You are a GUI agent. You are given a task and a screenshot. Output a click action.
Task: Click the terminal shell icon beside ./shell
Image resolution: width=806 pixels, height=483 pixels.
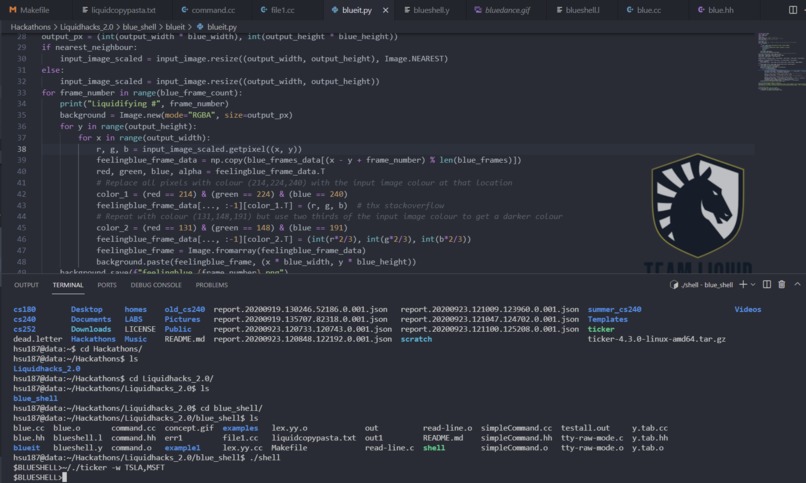click(674, 285)
